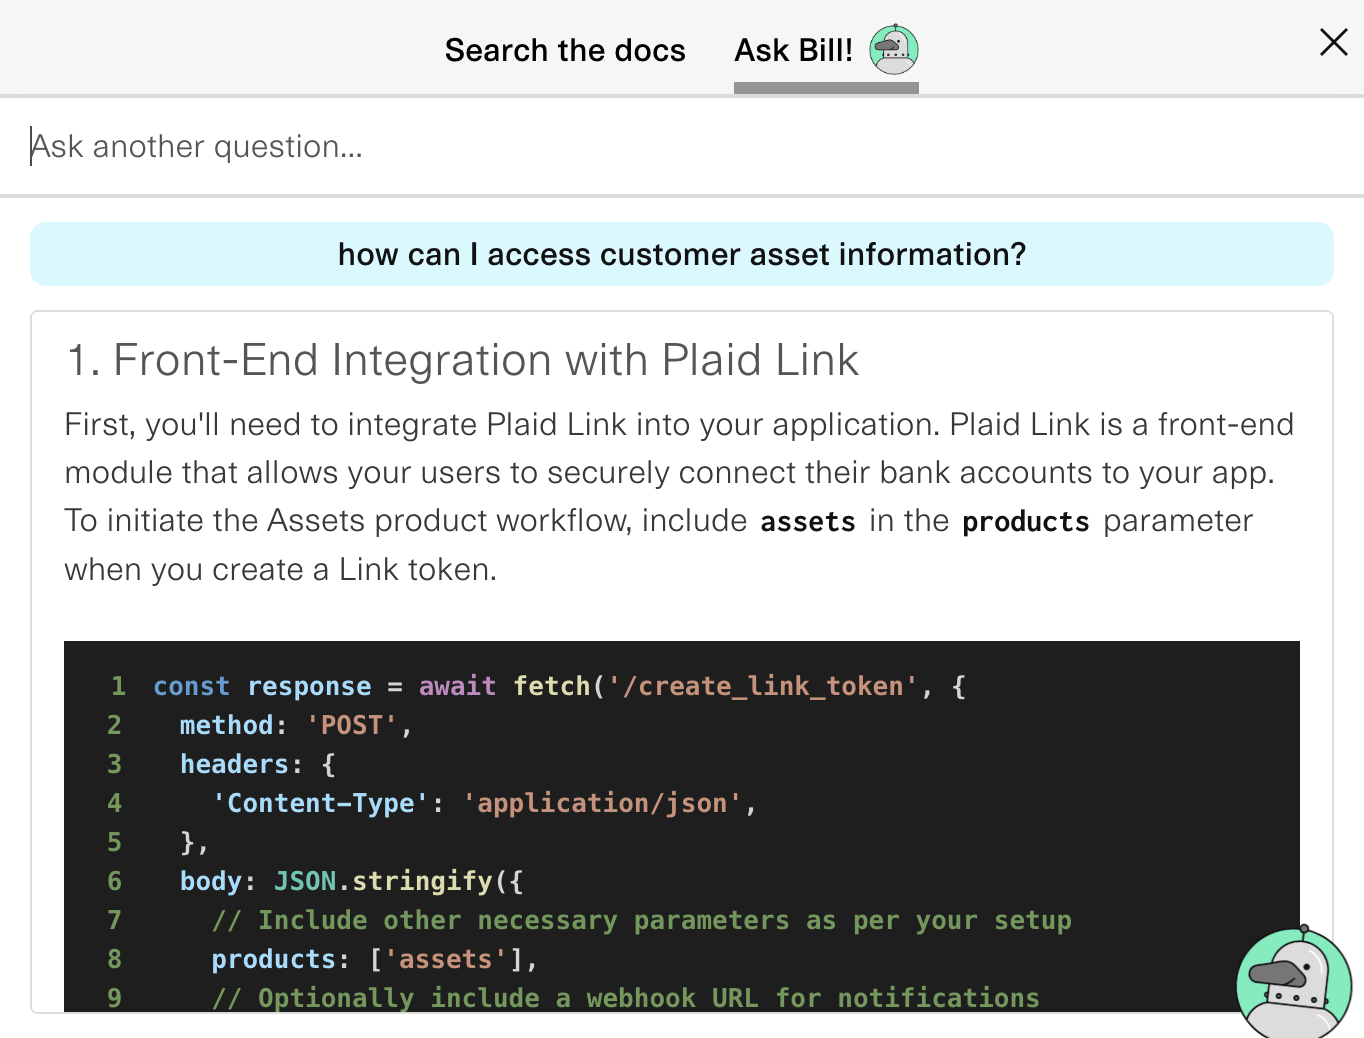Screen dimensions: 1364x1038
Task: Switch to the "Search the docs" tab
Action: click(x=565, y=50)
